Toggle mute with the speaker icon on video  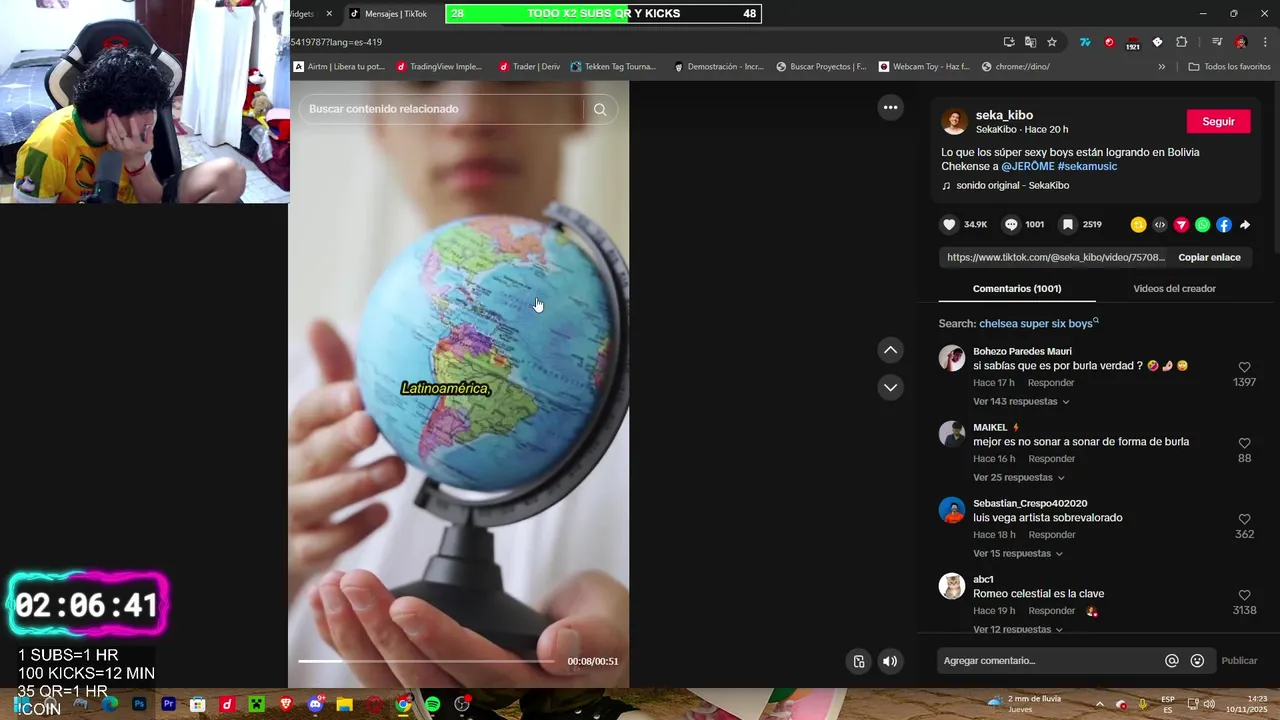(890, 661)
